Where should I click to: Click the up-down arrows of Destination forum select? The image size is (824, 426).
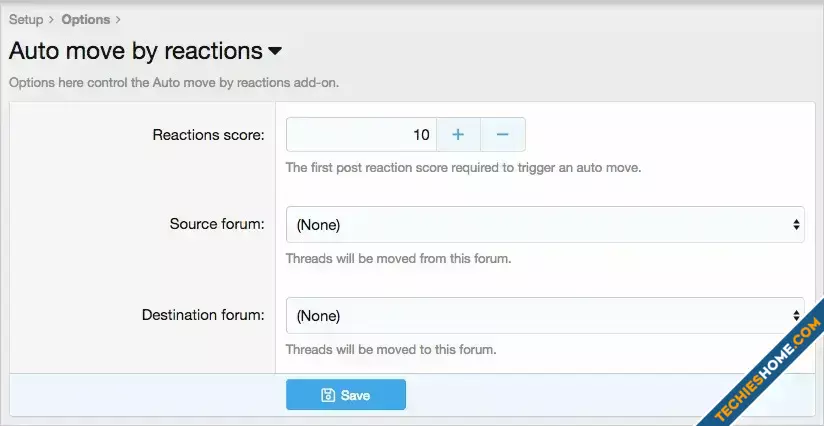796,315
